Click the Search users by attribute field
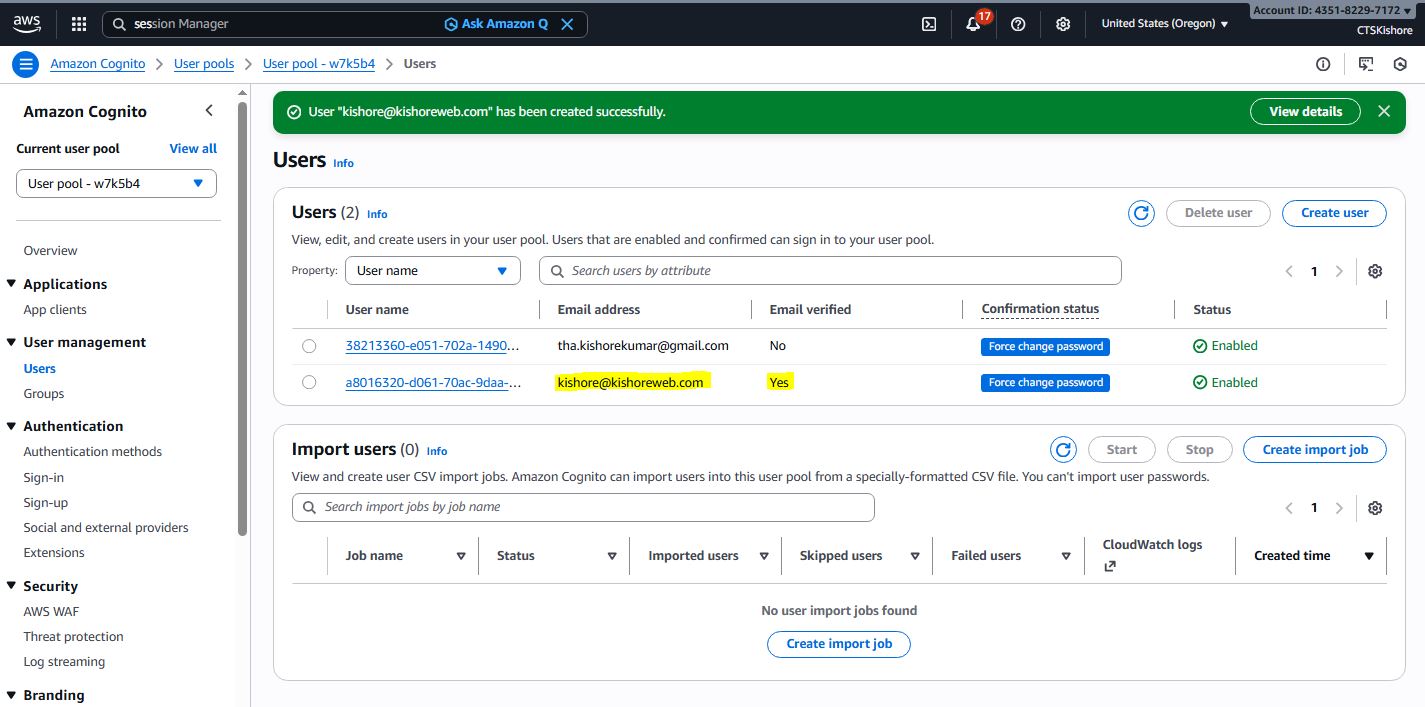Image resolution: width=1425 pixels, height=707 pixels. click(830, 271)
